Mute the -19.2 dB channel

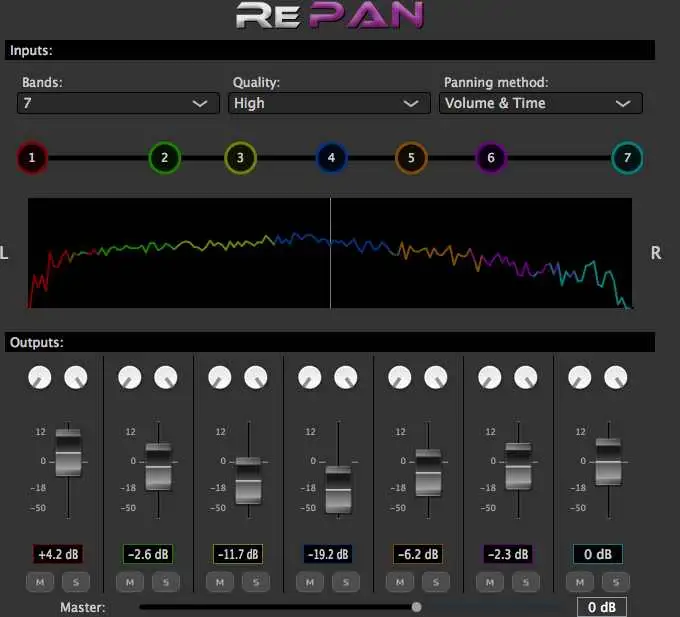(310, 582)
